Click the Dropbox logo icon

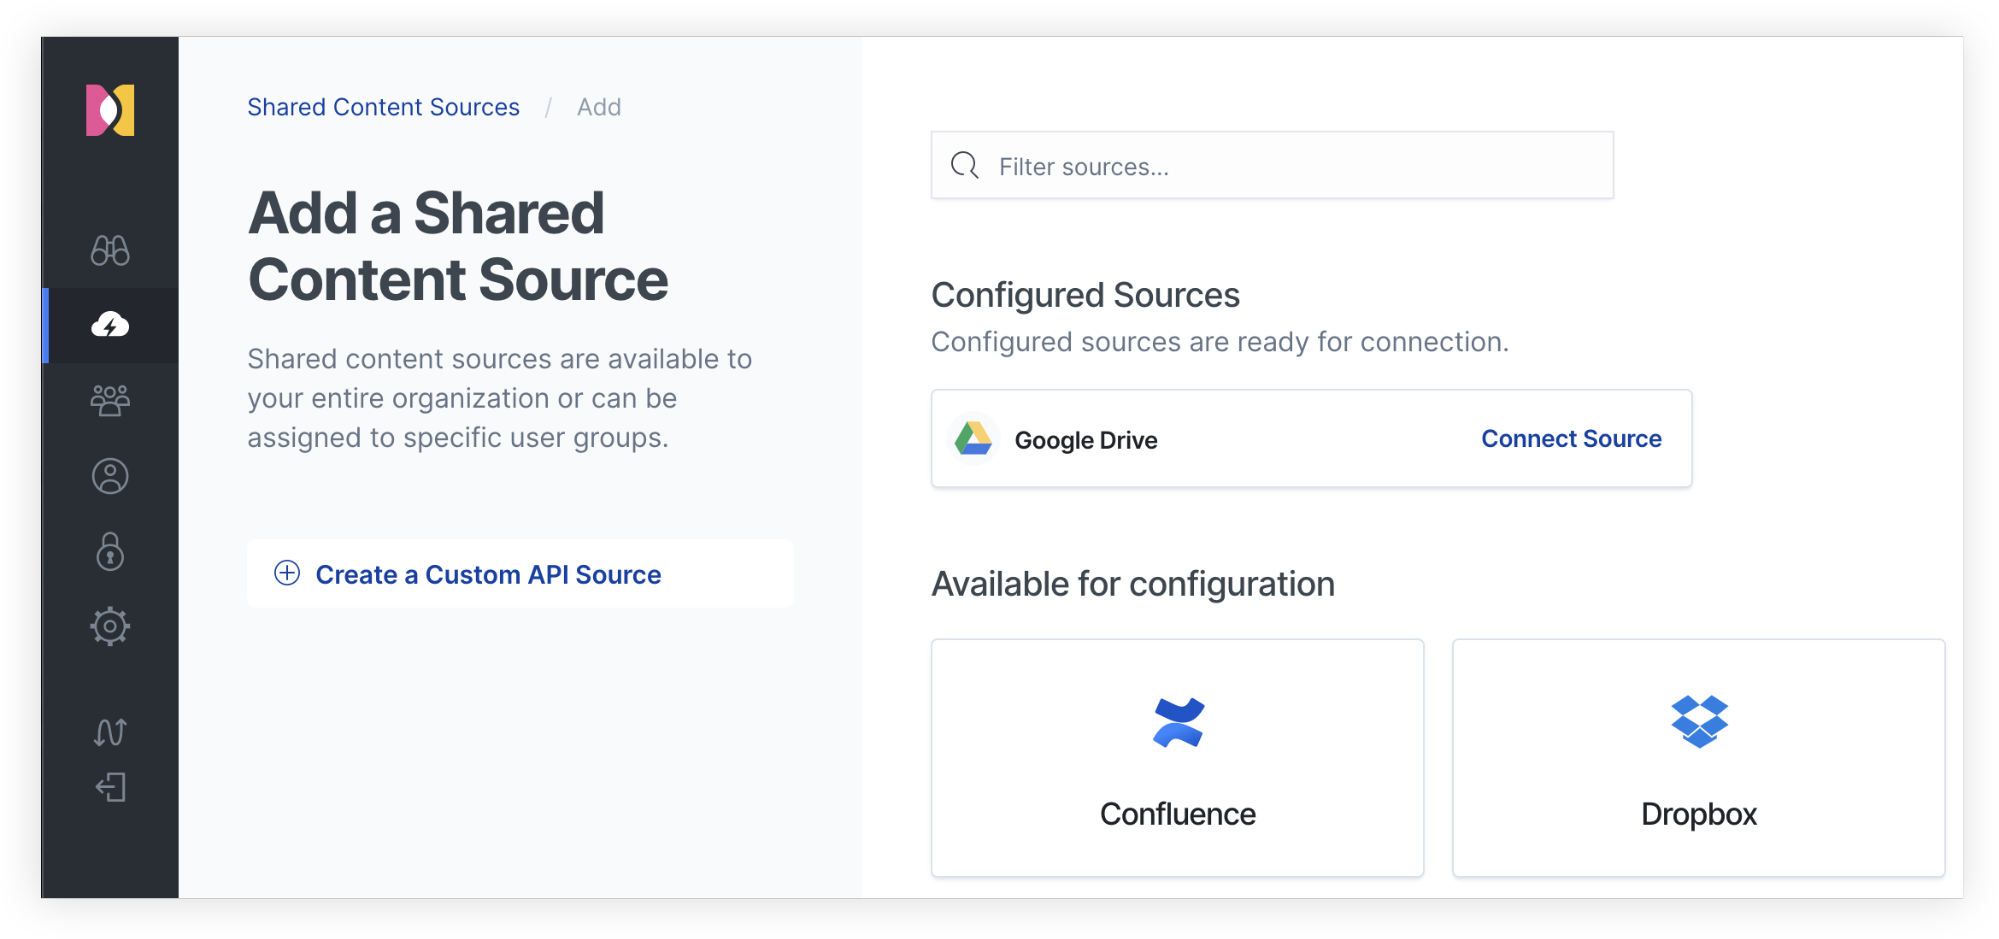click(x=1699, y=721)
